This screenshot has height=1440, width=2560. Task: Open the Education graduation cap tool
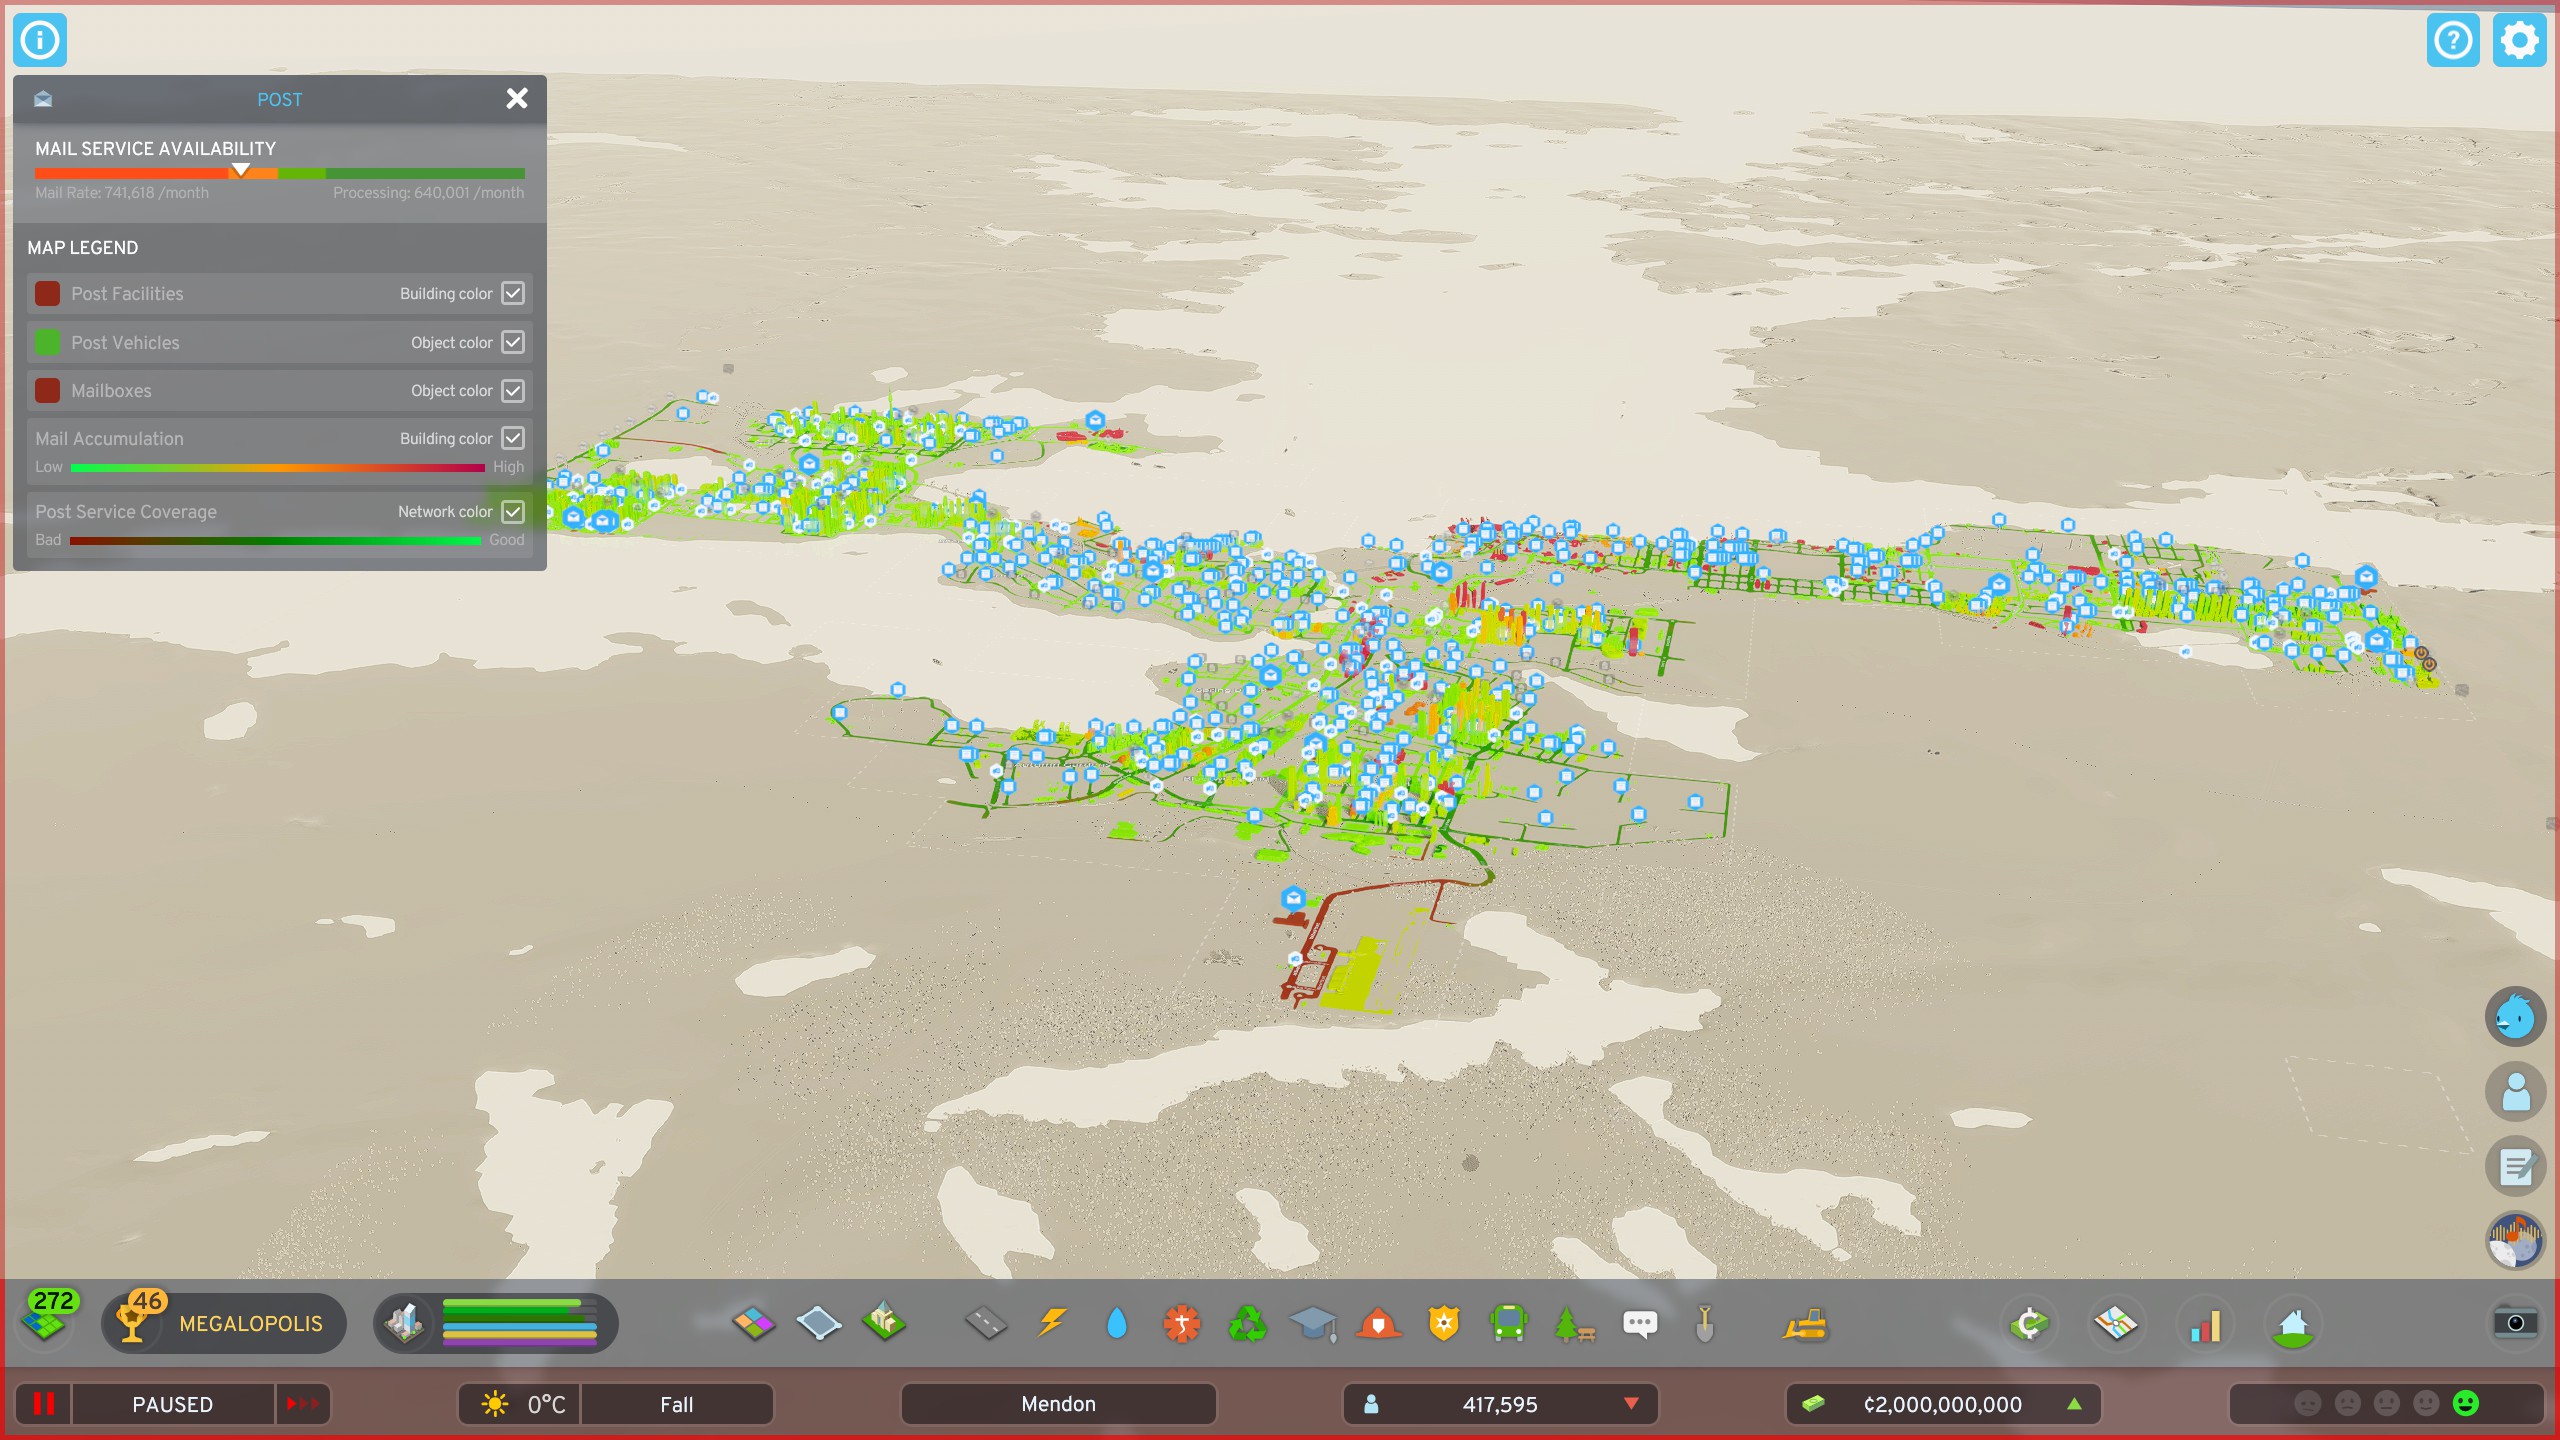pyautogui.click(x=1312, y=1323)
